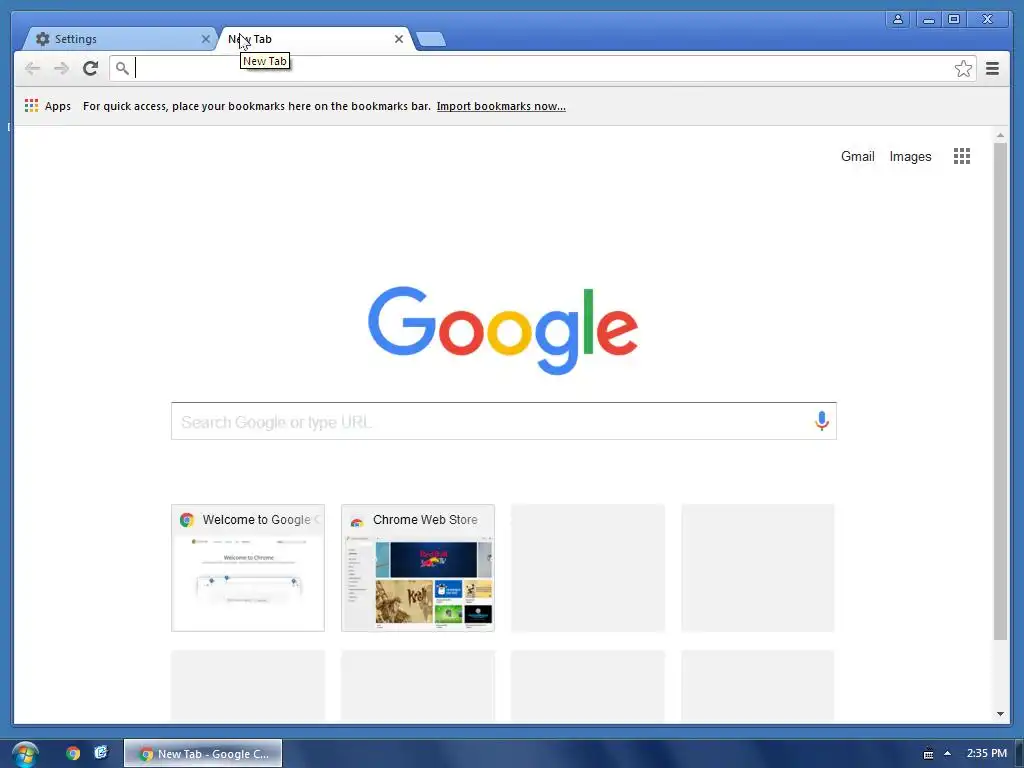Click the magnifier icon in the omnibox
This screenshot has height=768, width=1024.
click(121, 68)
